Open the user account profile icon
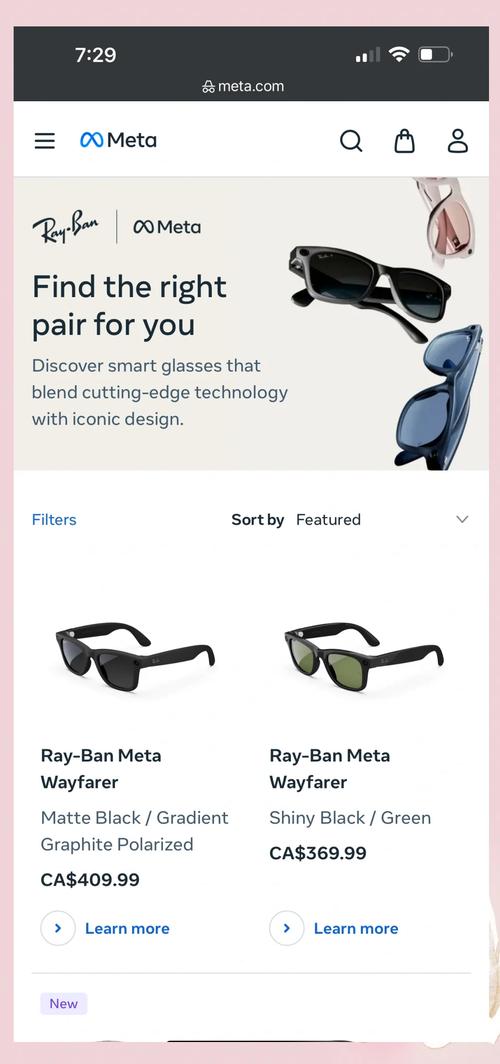 458,140
